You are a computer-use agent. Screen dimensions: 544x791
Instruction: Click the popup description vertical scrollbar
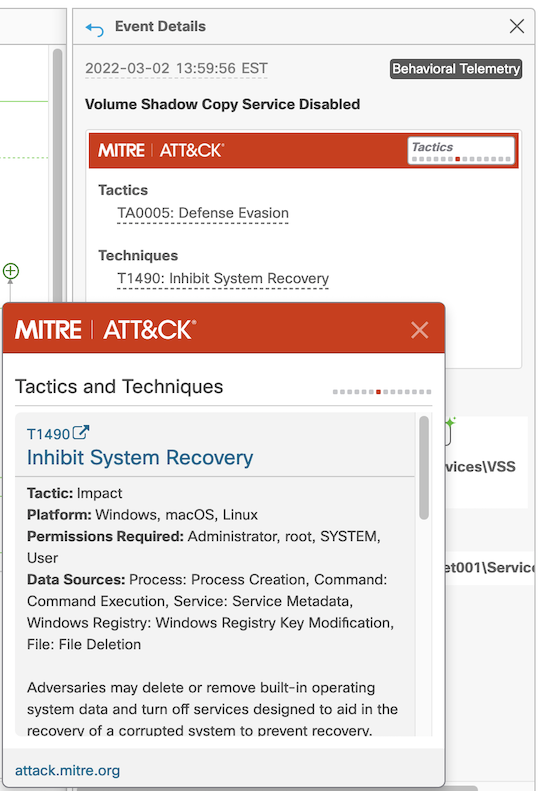(x=424, y=468)
